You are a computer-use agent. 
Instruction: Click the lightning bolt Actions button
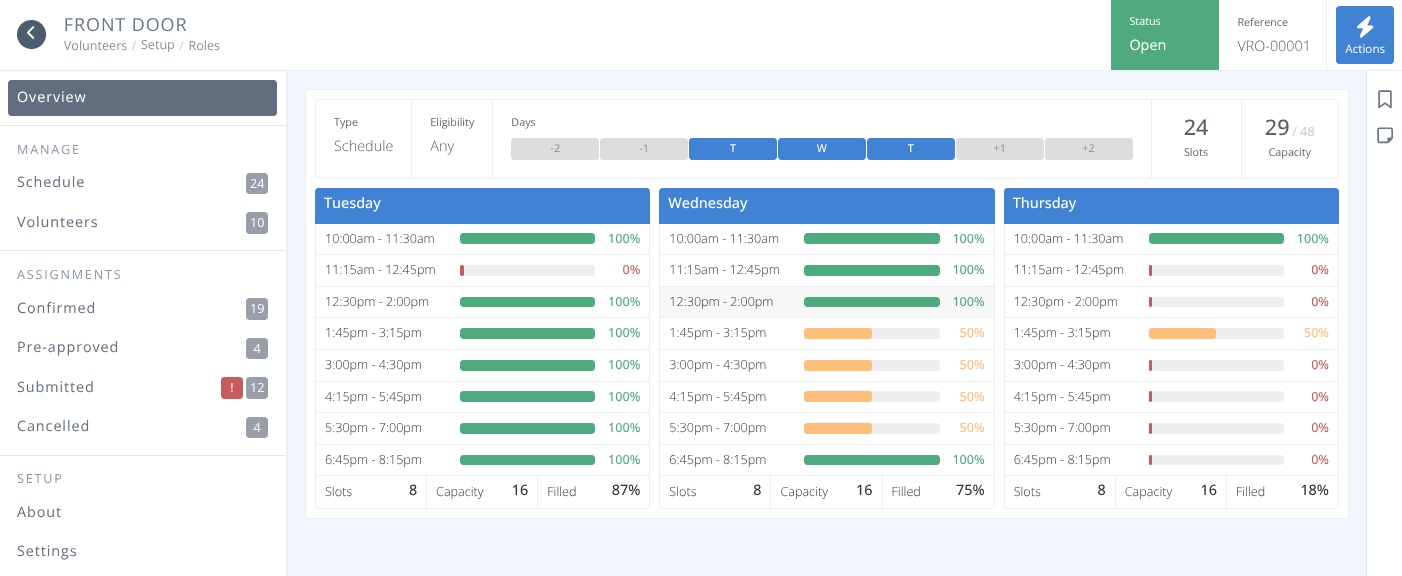point(1364,34)
